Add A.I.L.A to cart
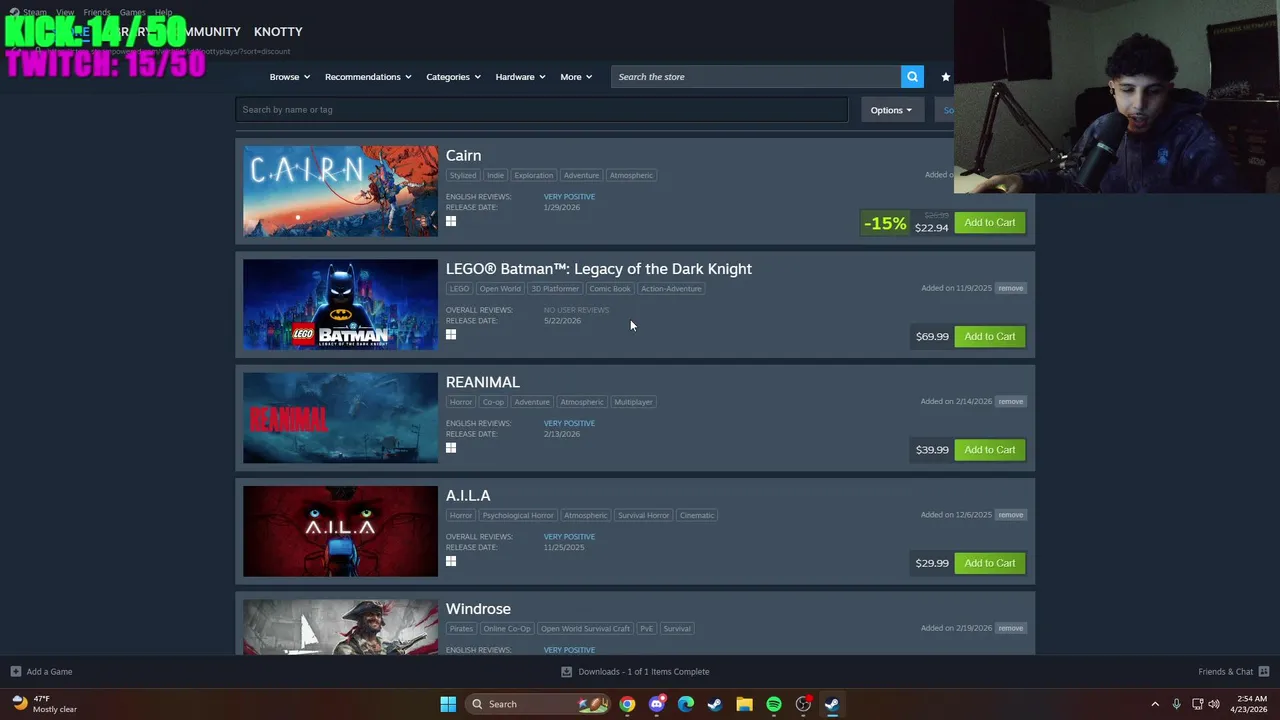This screenshot has width=1280, height=720. coord(990,563)
